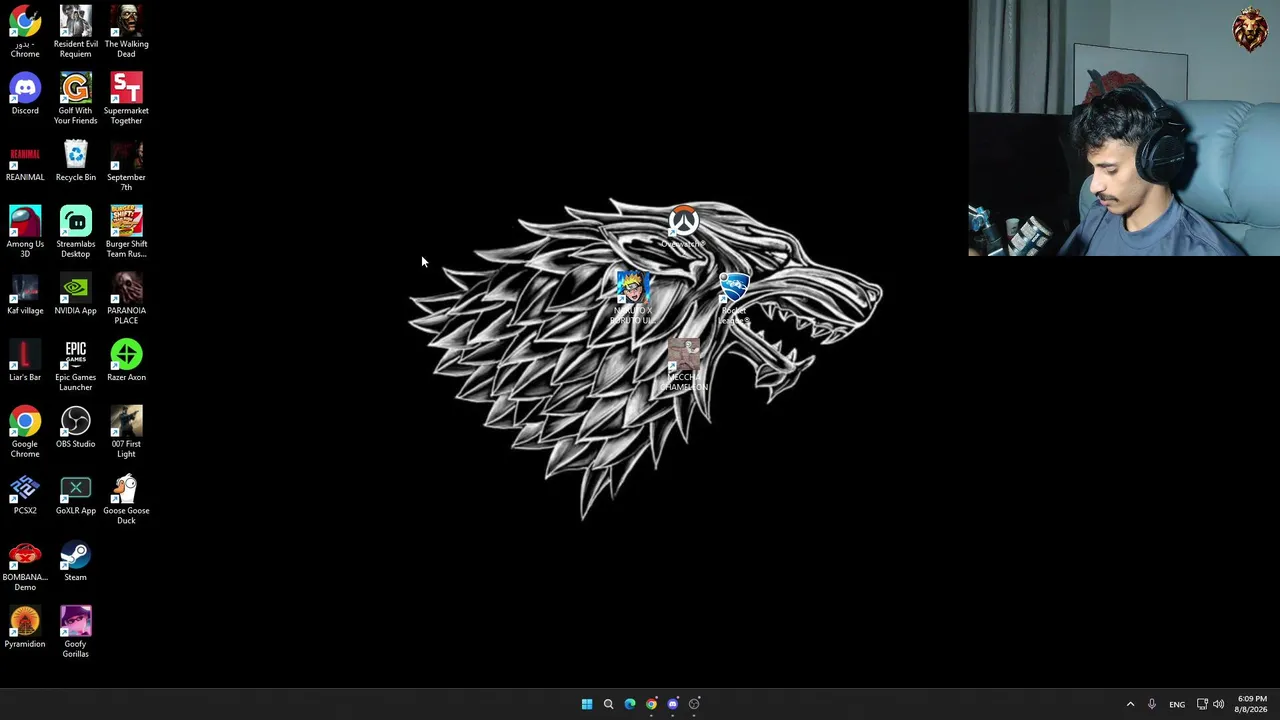Click the Google Chrome desktop shortcut

25,431
